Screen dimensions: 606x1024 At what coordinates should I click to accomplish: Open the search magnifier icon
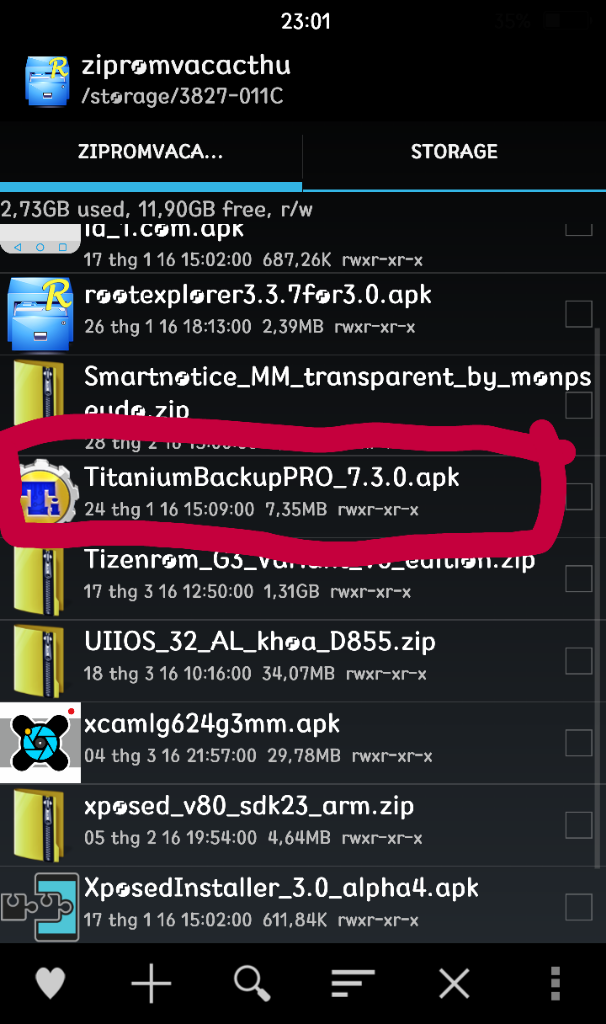click(x=252, y=983)
